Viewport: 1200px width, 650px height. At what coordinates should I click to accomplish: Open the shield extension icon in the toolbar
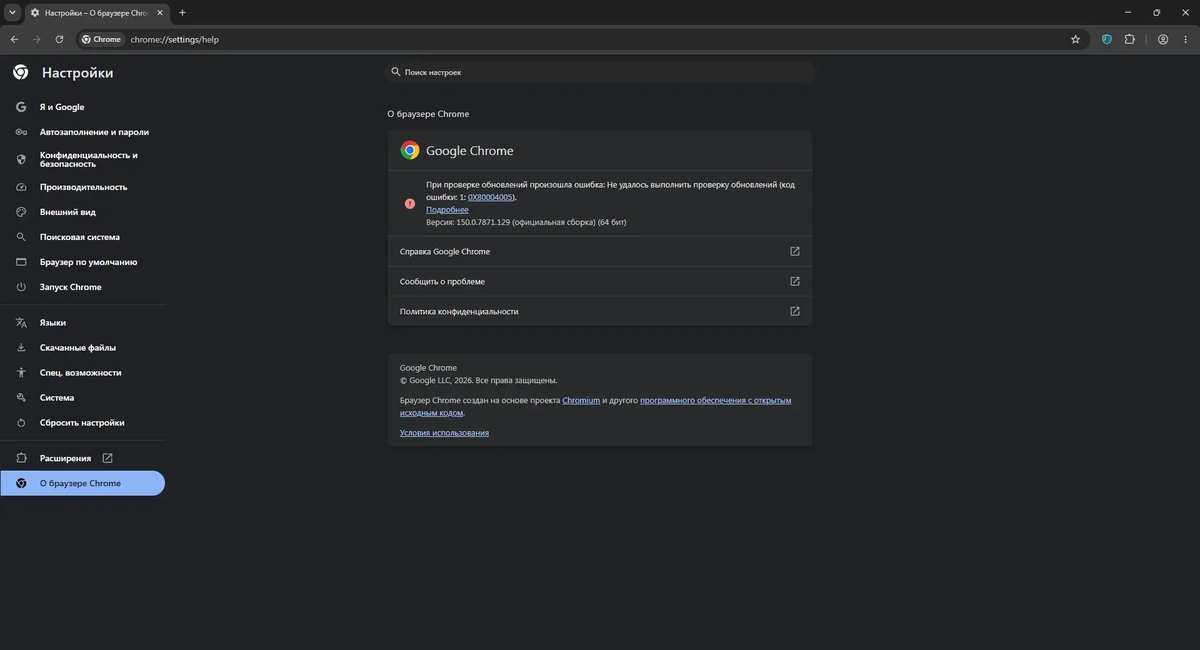tap(1107, 39)
